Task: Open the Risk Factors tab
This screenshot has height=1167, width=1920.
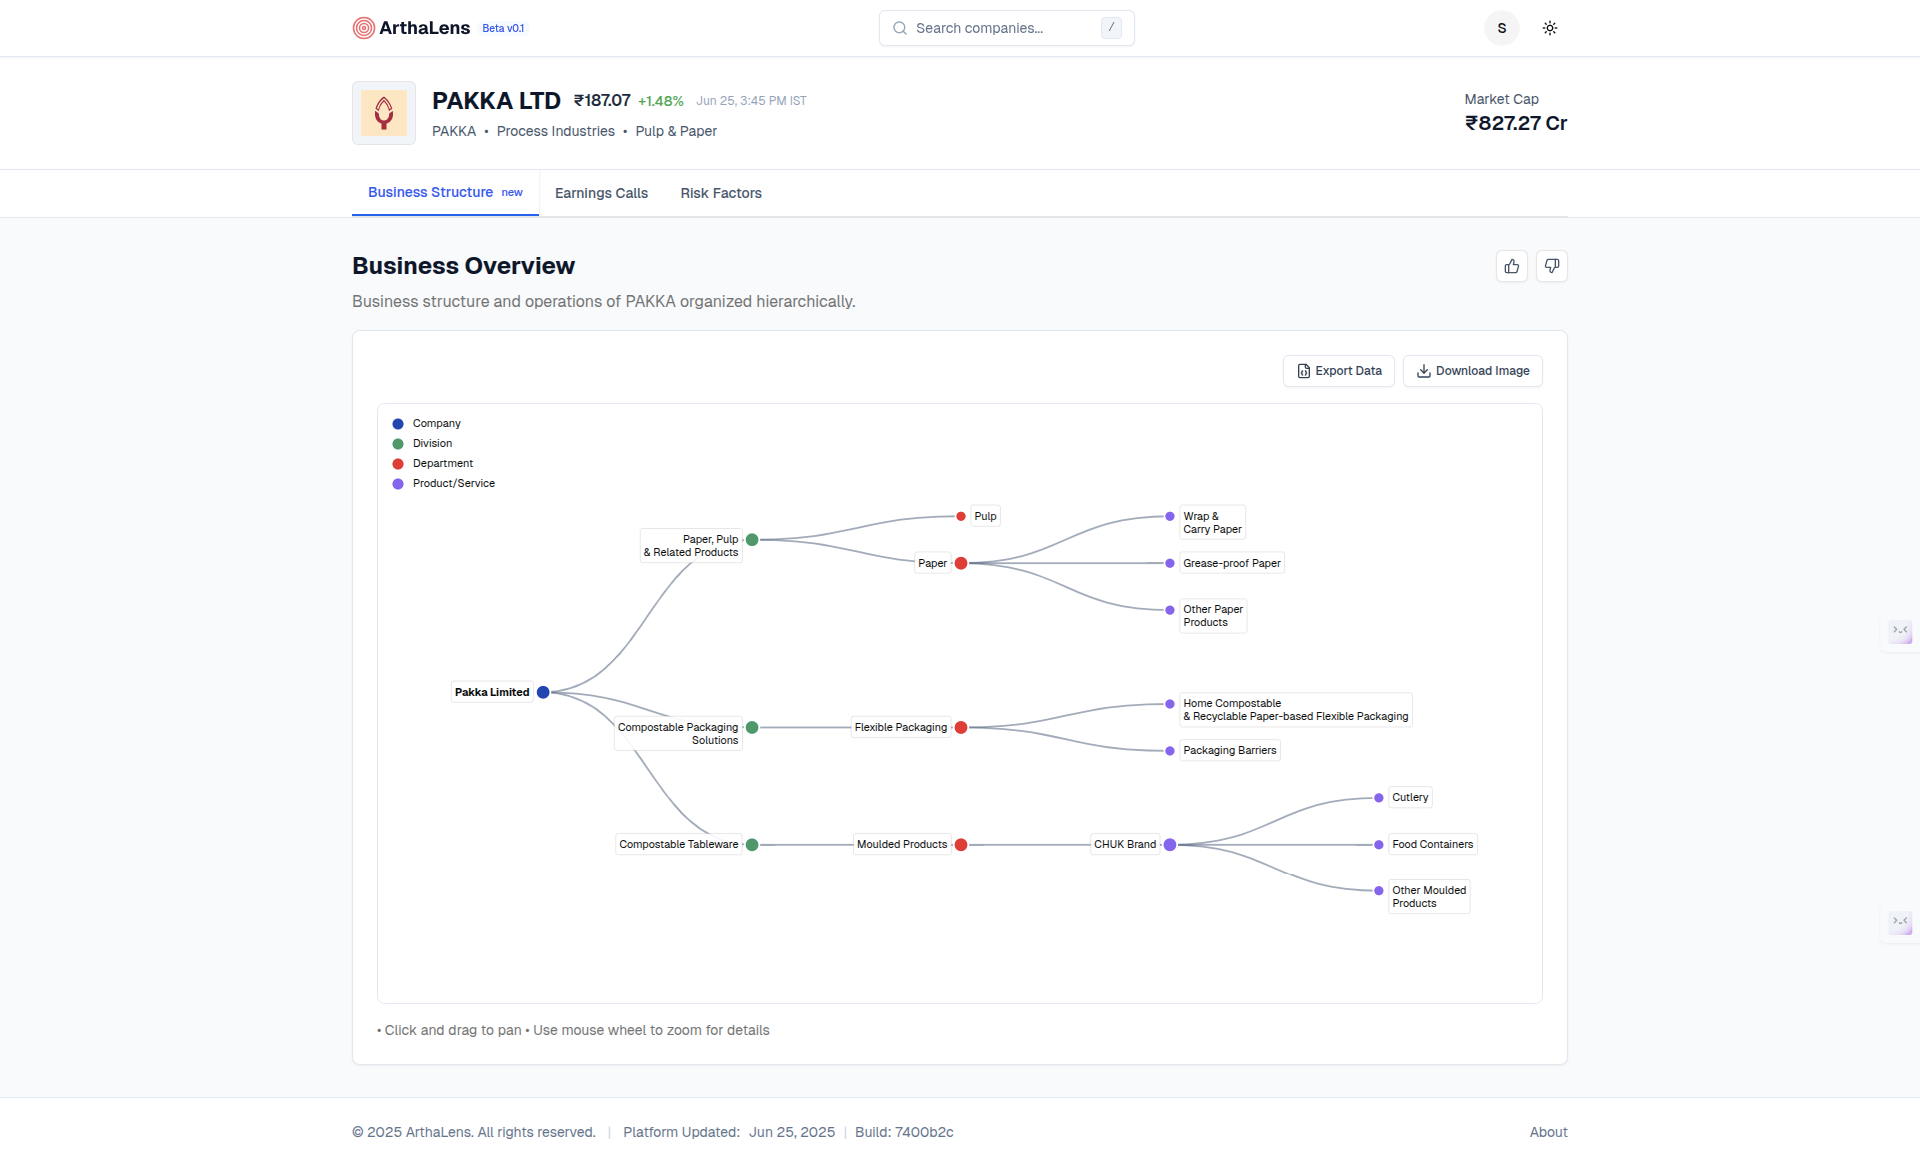Action: pos(721,193)
